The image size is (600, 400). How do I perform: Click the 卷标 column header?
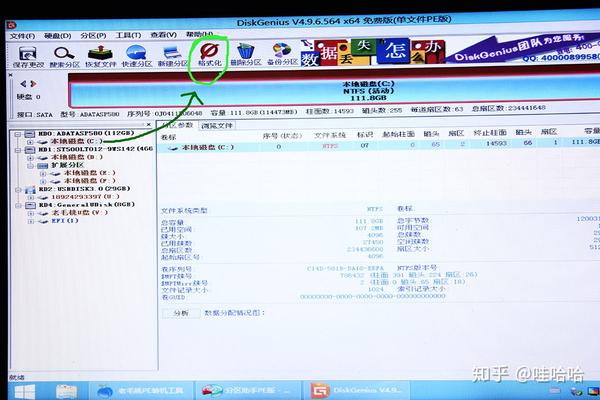(168, 137)
